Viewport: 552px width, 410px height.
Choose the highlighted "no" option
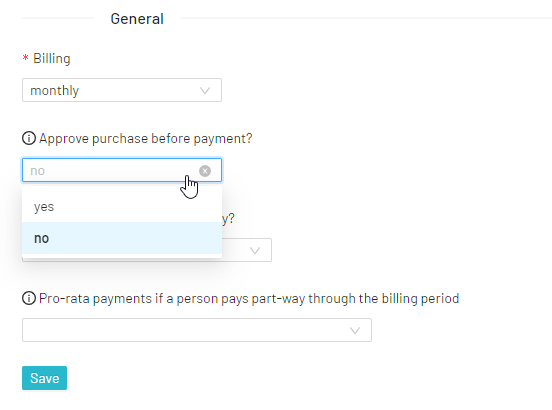coord(122,238)
